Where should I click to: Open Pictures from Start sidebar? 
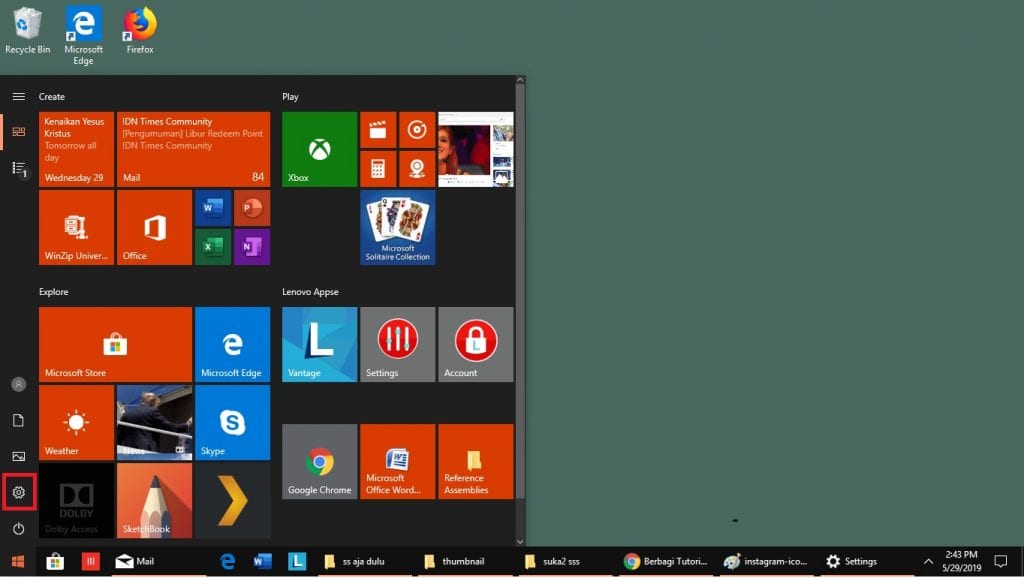18,457
